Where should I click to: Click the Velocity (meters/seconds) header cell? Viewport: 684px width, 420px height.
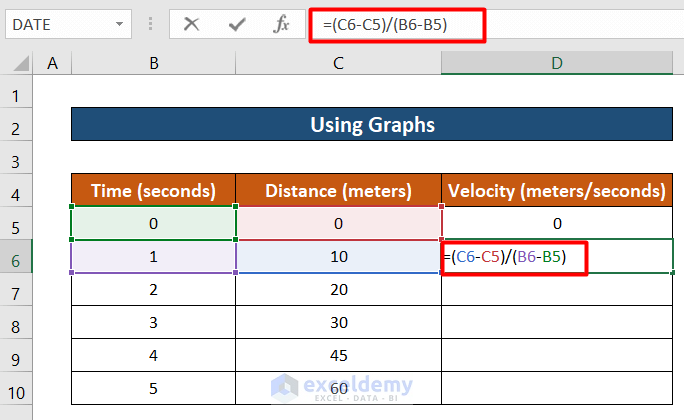click(x=557, y=190)
